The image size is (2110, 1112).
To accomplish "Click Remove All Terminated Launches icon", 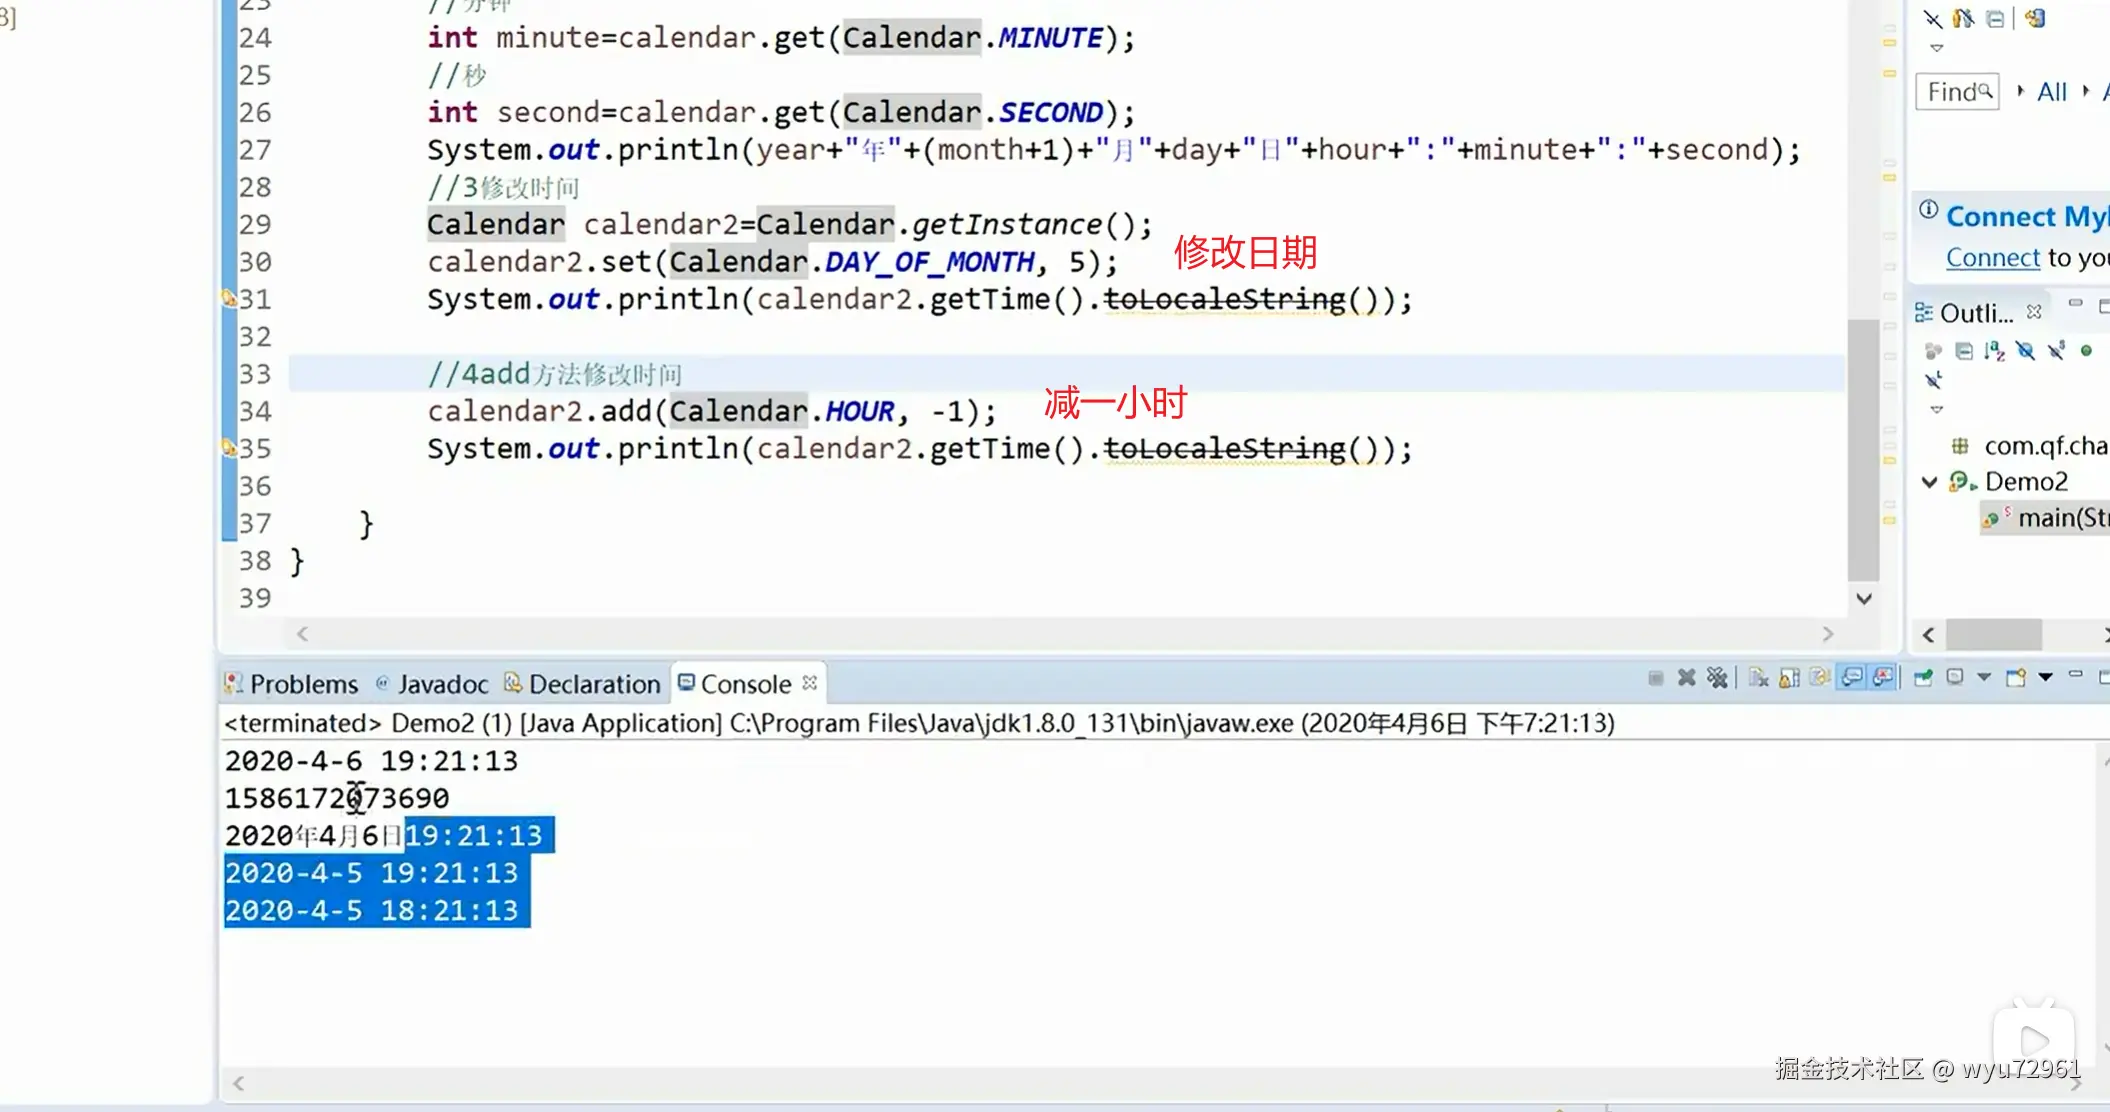I will (1717, 678).
